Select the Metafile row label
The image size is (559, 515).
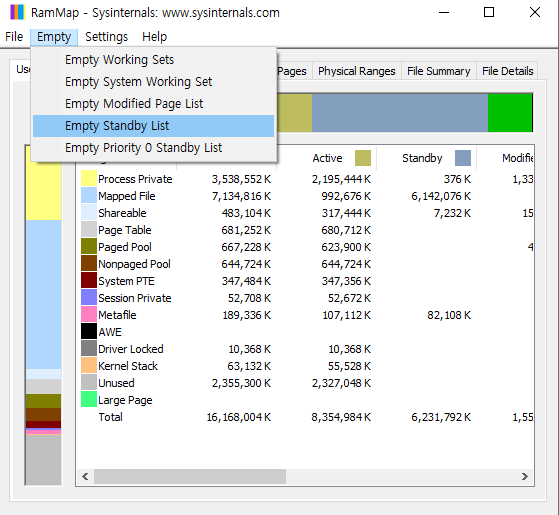point(117,315)
